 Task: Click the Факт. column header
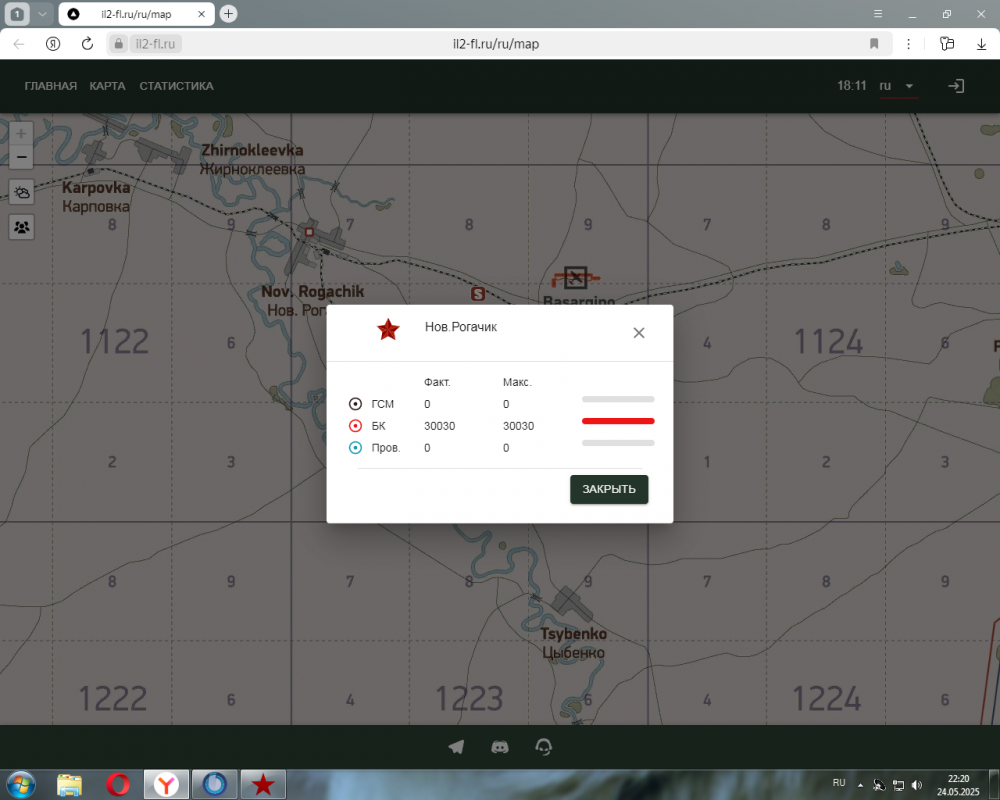pyautogui.click(x=437, y=382)
